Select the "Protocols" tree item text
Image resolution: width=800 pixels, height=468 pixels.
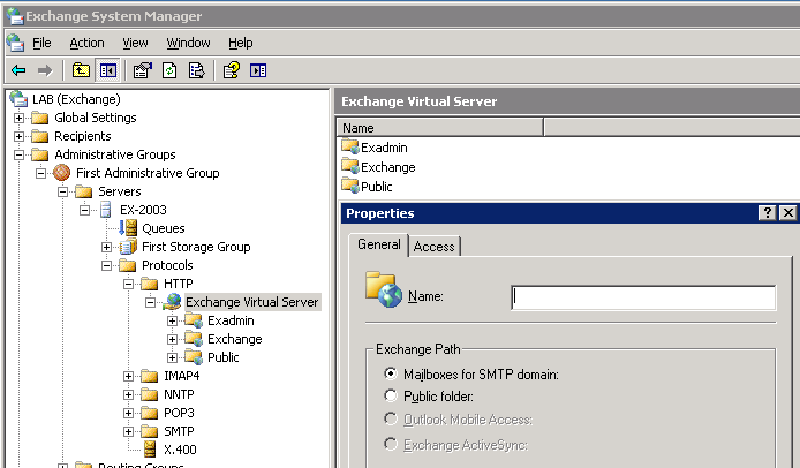click(x=167, y=265)
